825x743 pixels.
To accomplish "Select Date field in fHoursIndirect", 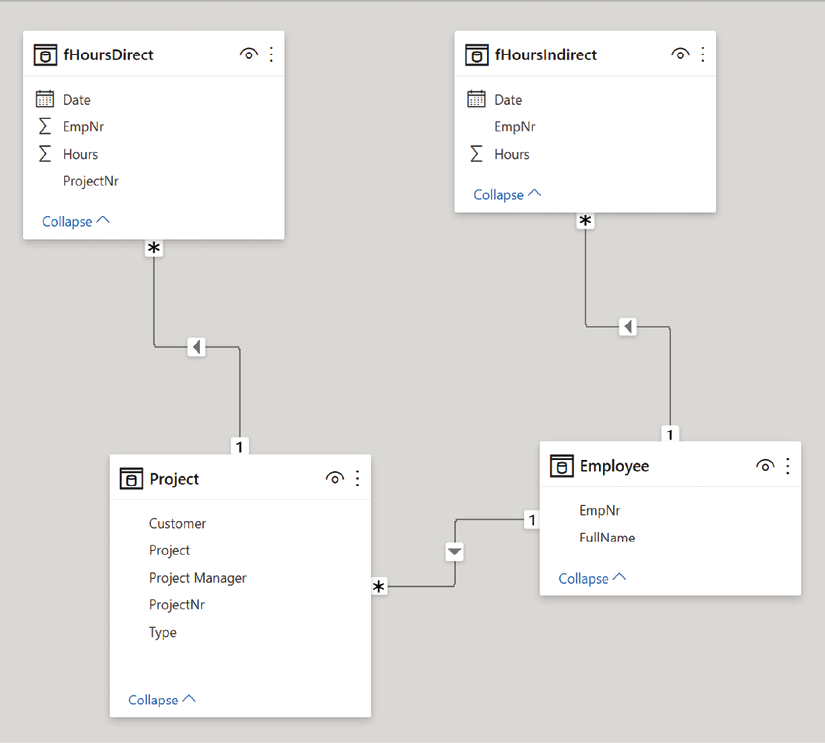I will tap(508, 99).
